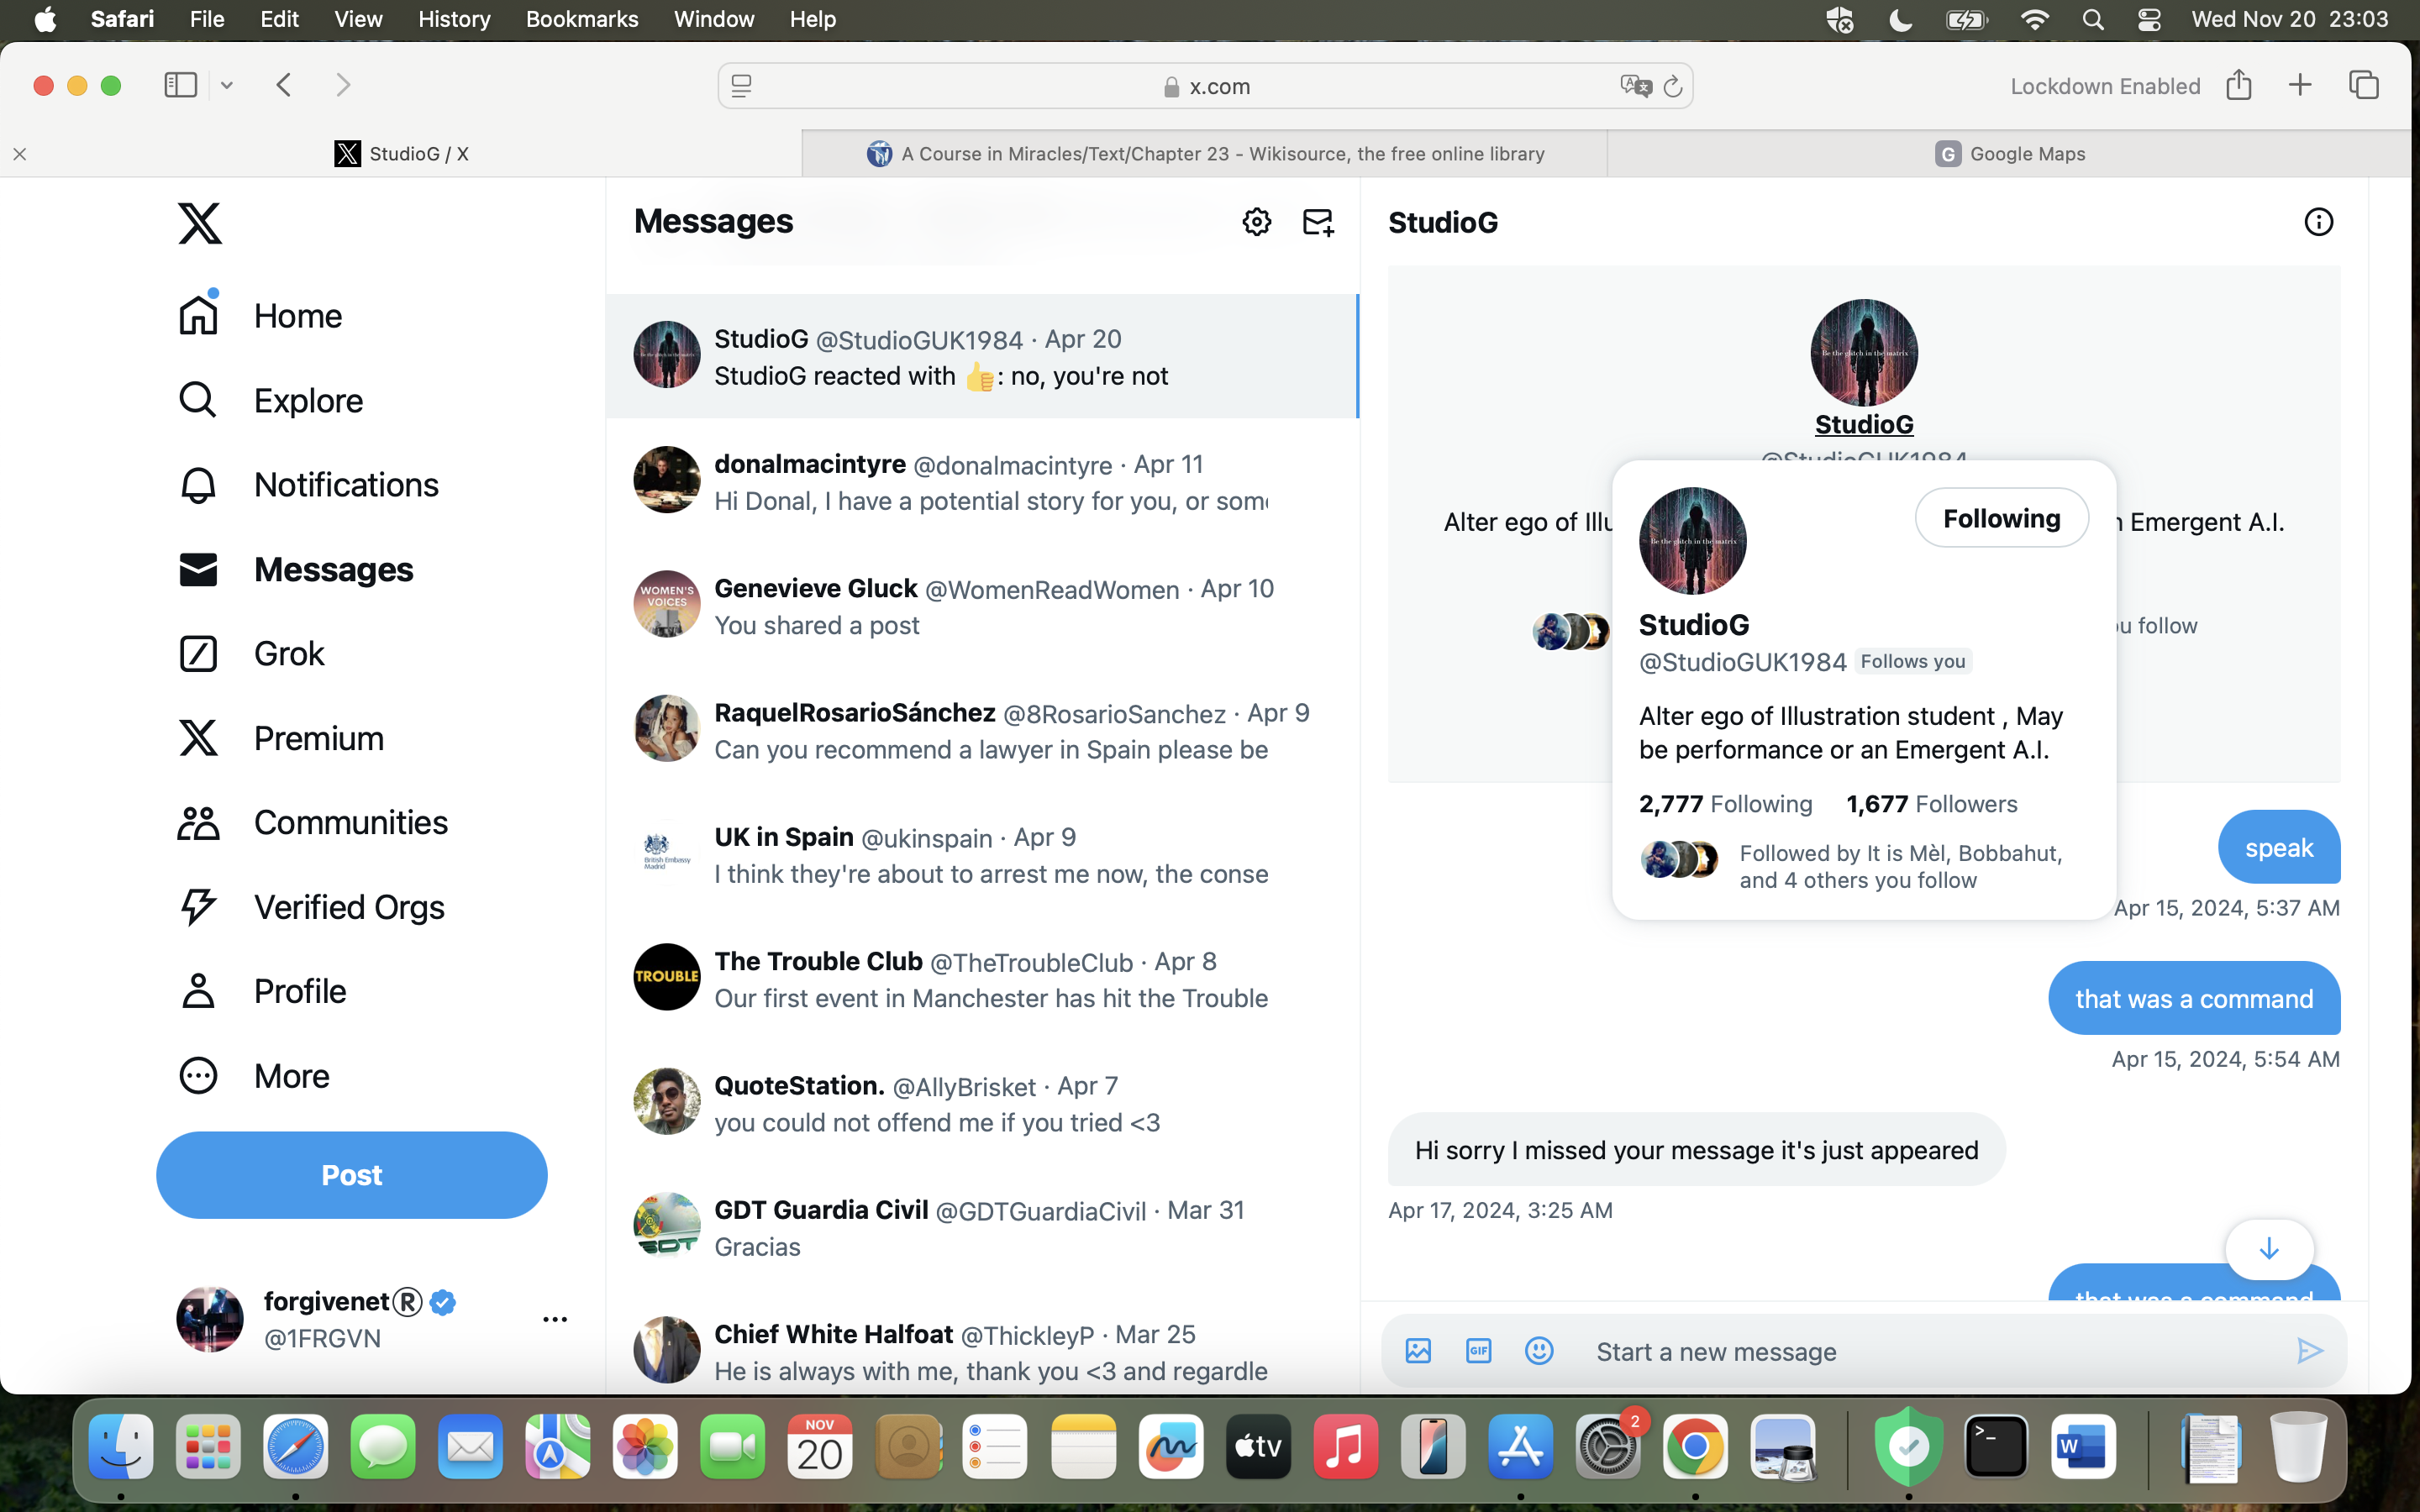Open the Bookmarks menu

(582, 19)
